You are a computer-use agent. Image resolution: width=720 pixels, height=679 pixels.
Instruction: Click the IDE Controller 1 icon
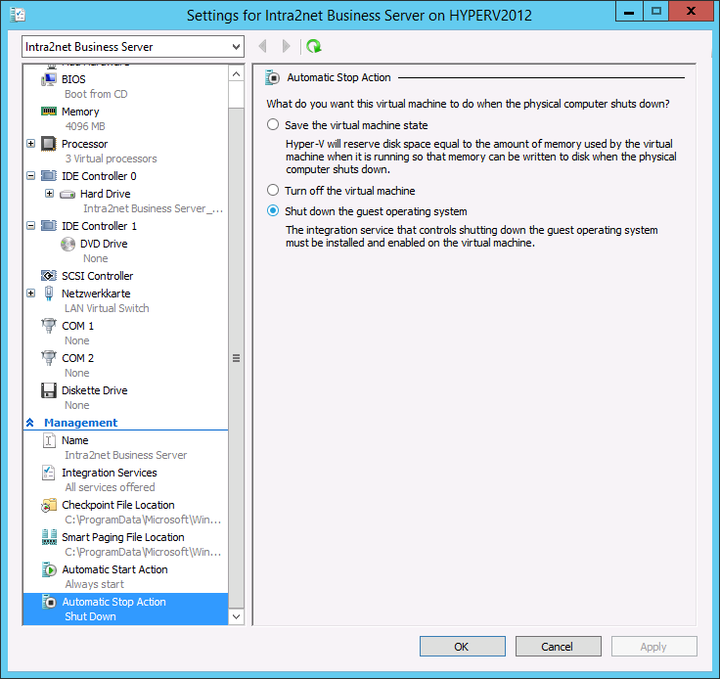click(49, 226)
